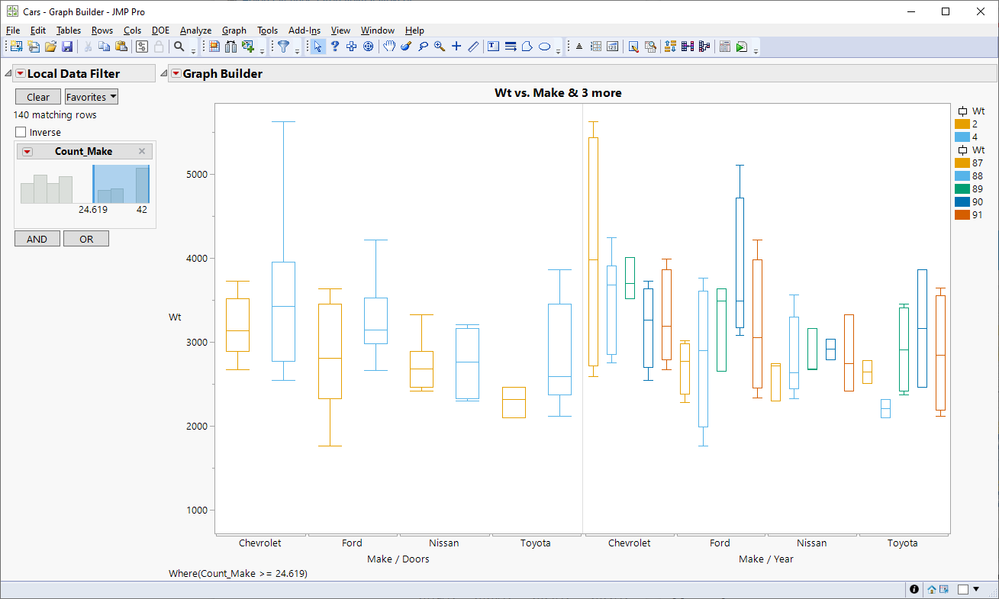Screen dimensions: 999x599
Task: Expand the toolbar overflow after the Oval tool
Action: (557, 50)
